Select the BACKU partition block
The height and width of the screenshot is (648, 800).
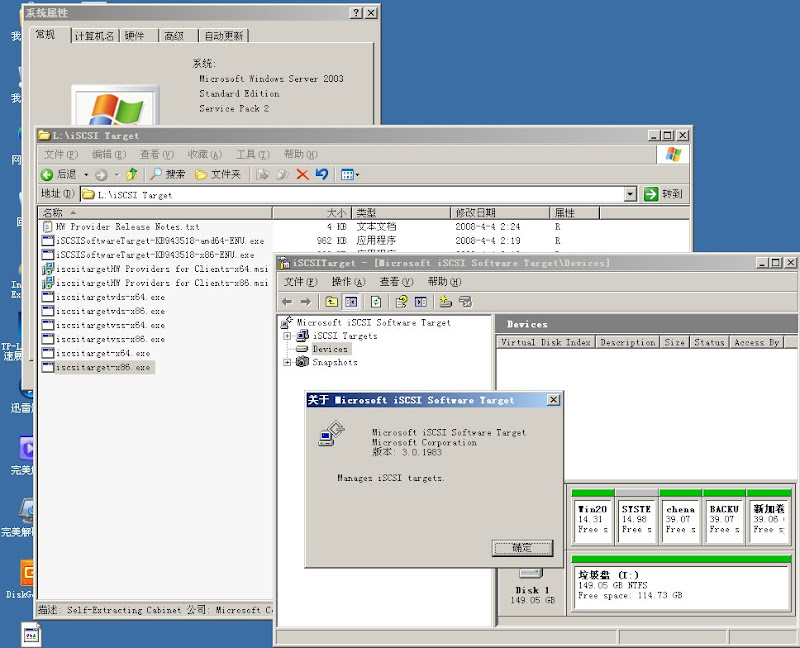[x=724, y=518]
